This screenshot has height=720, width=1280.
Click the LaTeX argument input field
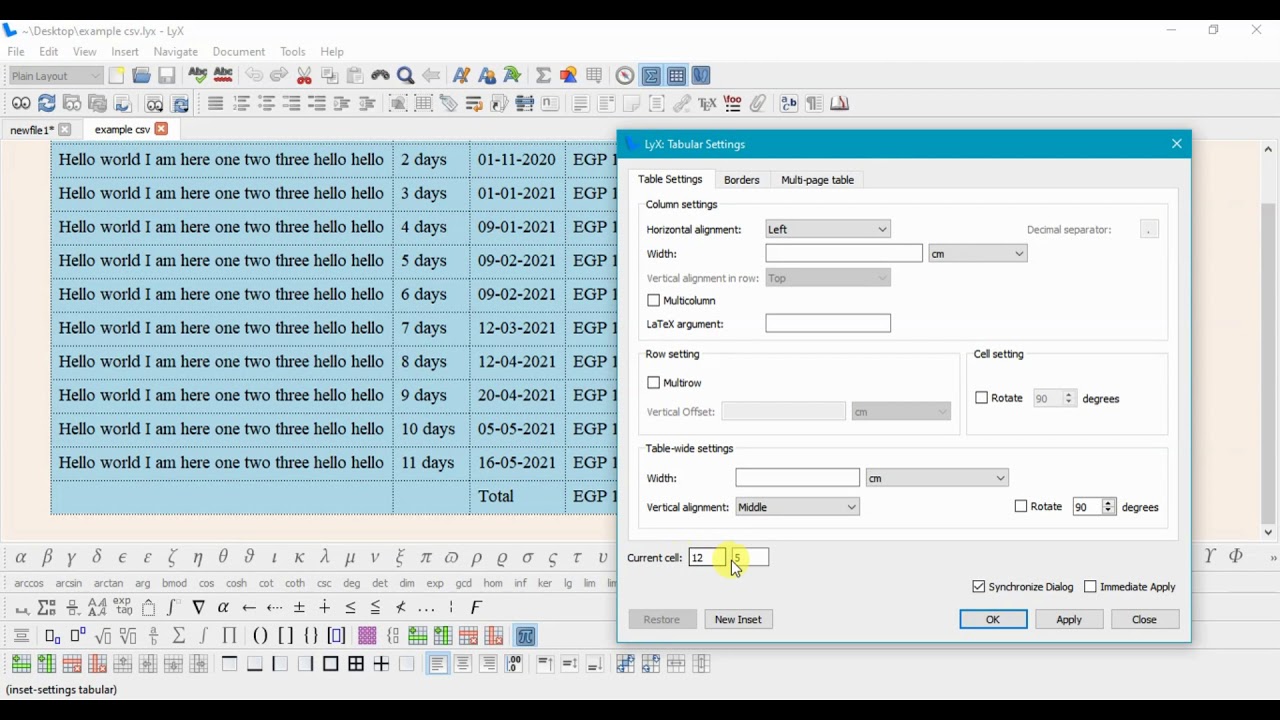828,324
